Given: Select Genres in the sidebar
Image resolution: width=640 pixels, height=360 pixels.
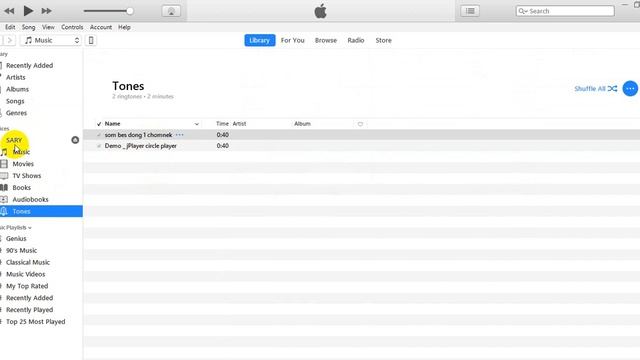Looking at the screenshot, I should coord(16,113).
